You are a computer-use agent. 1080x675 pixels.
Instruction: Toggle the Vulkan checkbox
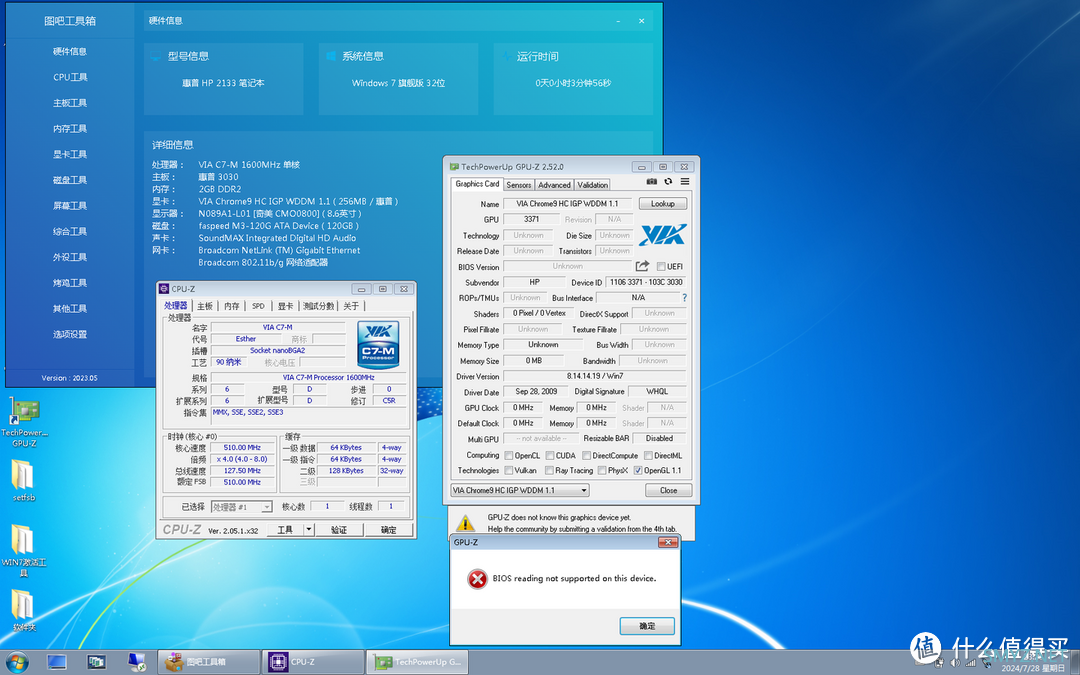click(508, 470)
